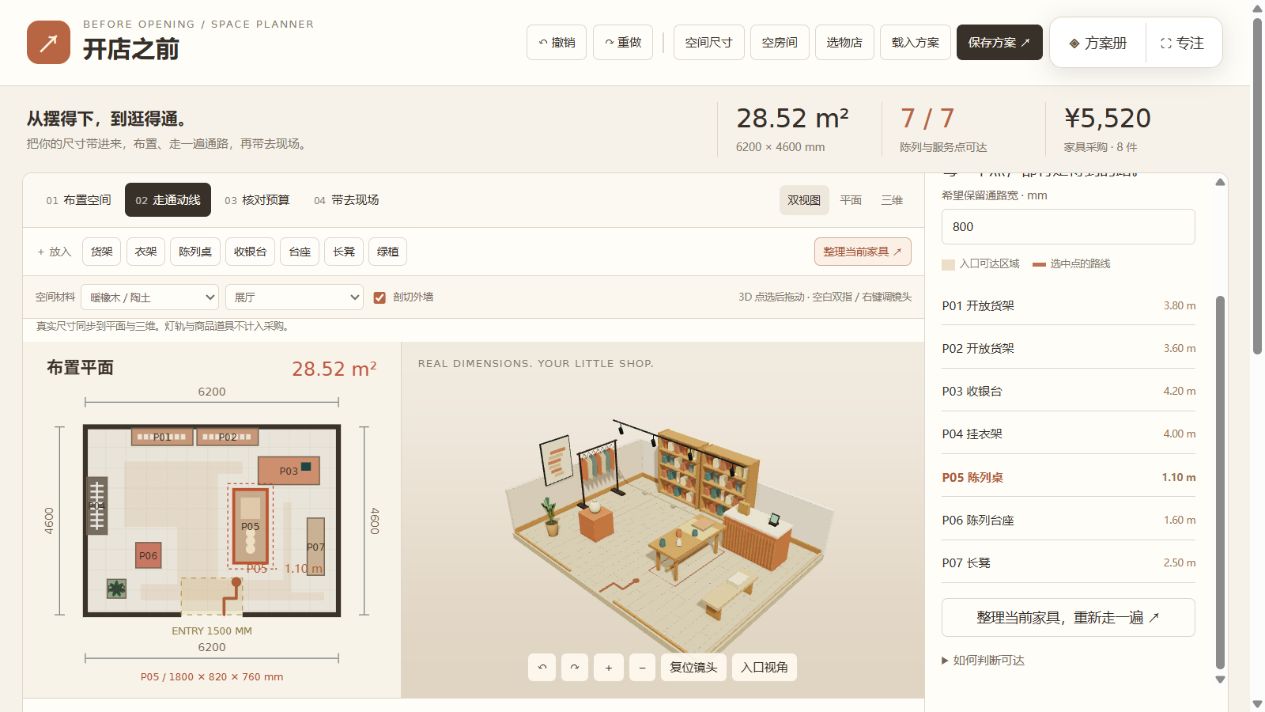Click the orange arrow app logo
The height and width of the screenshot is (712, 1265).
48,42
